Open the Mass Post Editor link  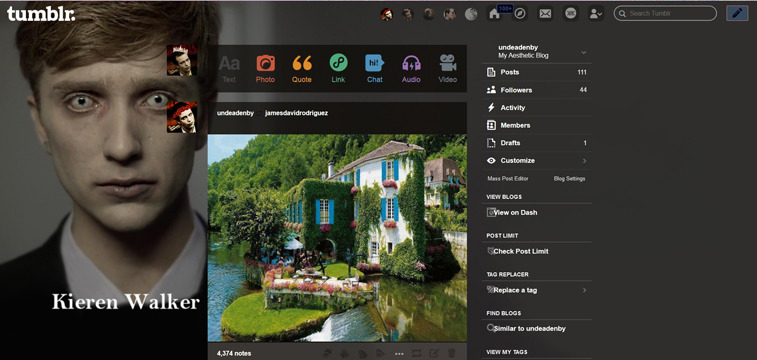[x=507, y=179]
